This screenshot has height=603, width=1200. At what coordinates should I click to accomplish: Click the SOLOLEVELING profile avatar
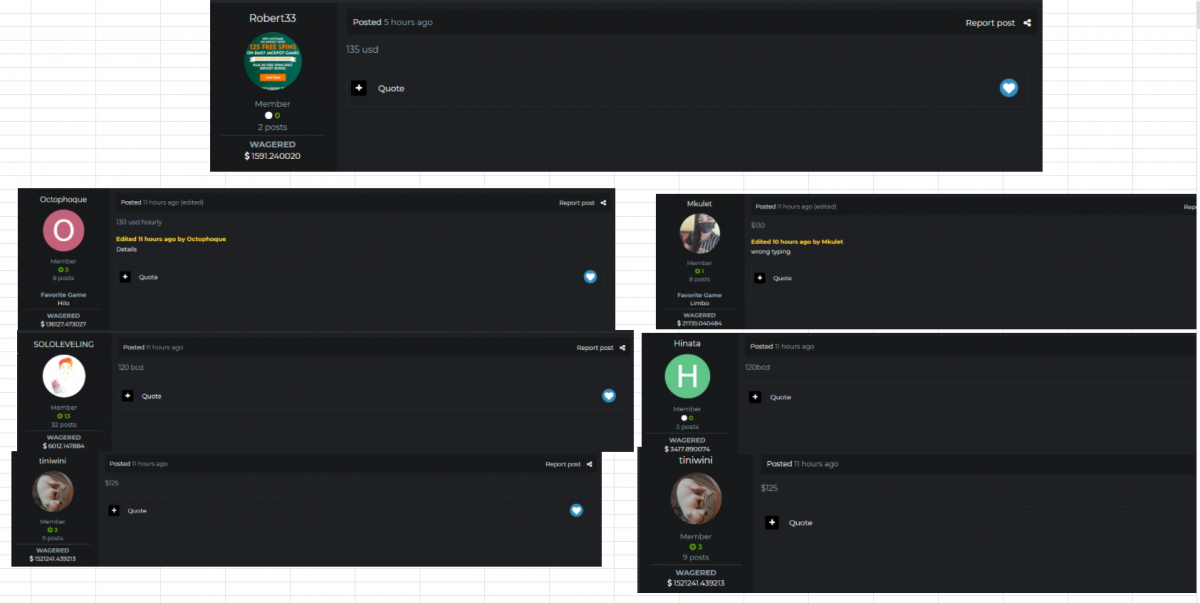click(64, 376)
